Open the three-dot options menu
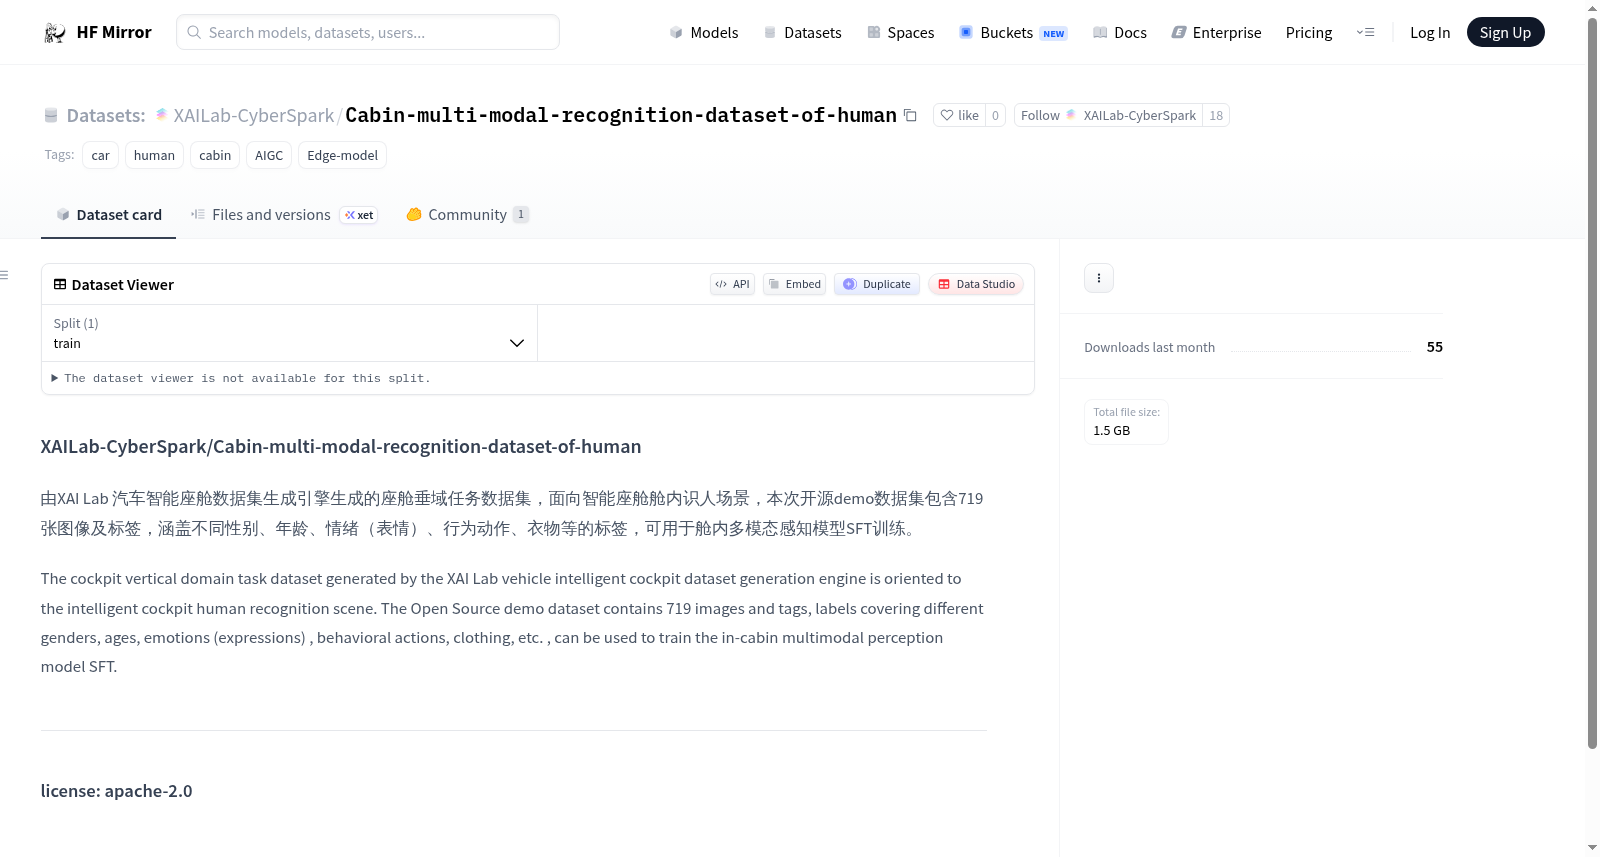 pyautogui.click(x=1099, y=278)
